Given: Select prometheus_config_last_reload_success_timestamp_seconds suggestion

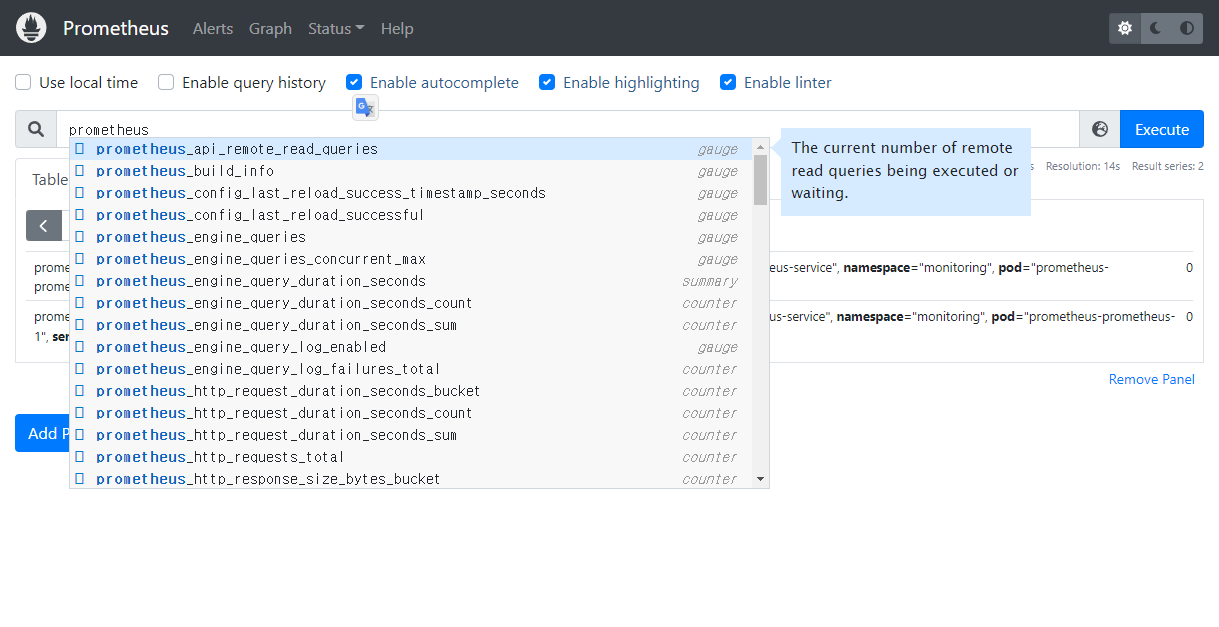Looking at the screenshot, I should click(411, 193).
